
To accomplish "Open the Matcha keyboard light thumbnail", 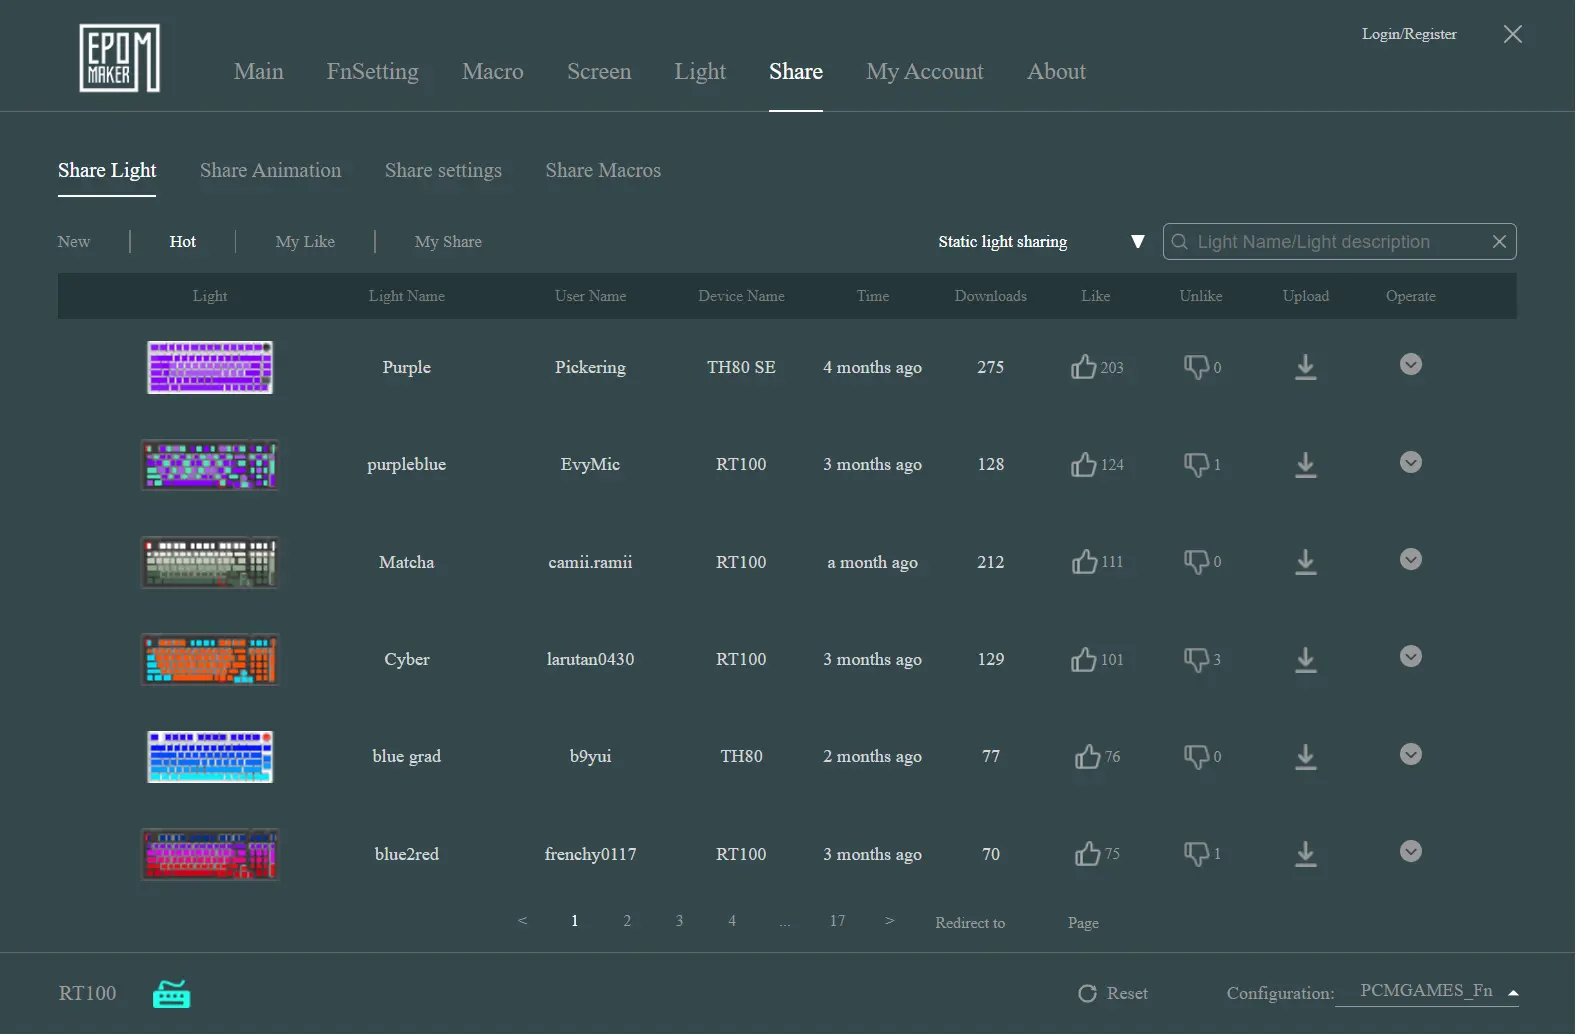I will (210, 562).
